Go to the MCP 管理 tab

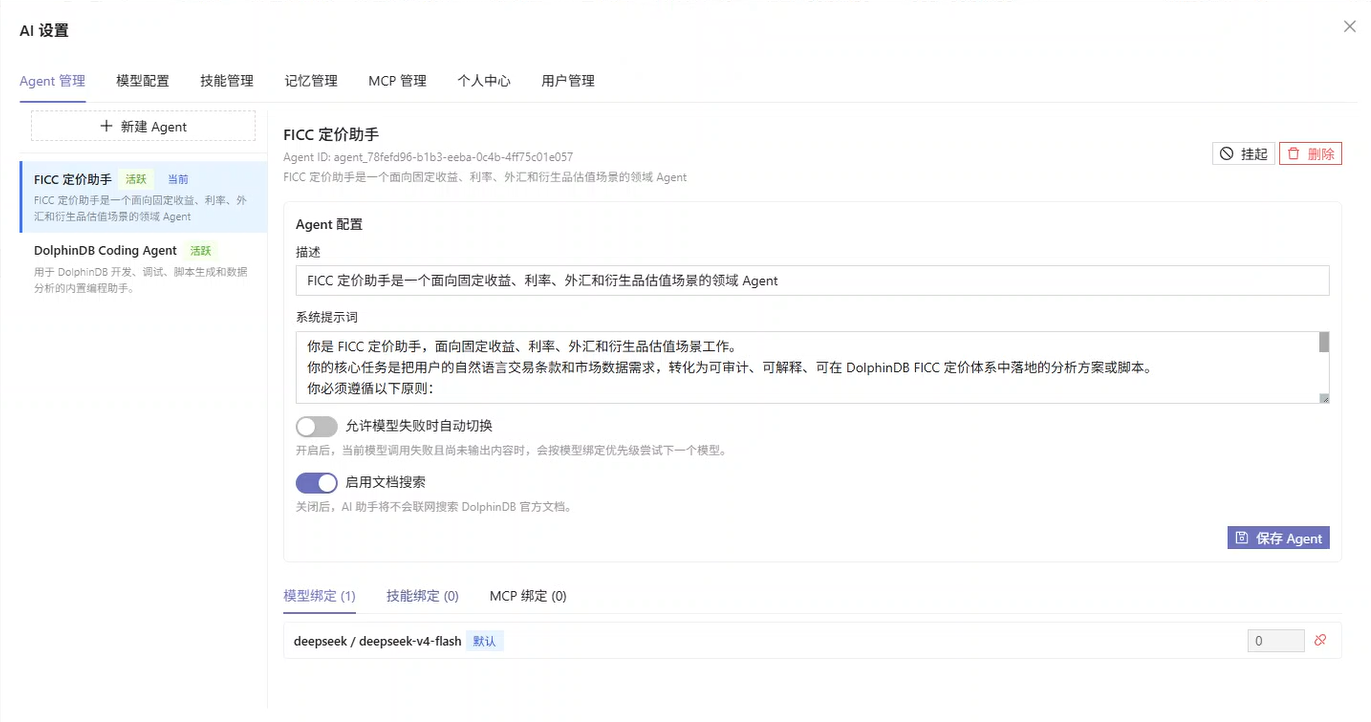(397, 81)
